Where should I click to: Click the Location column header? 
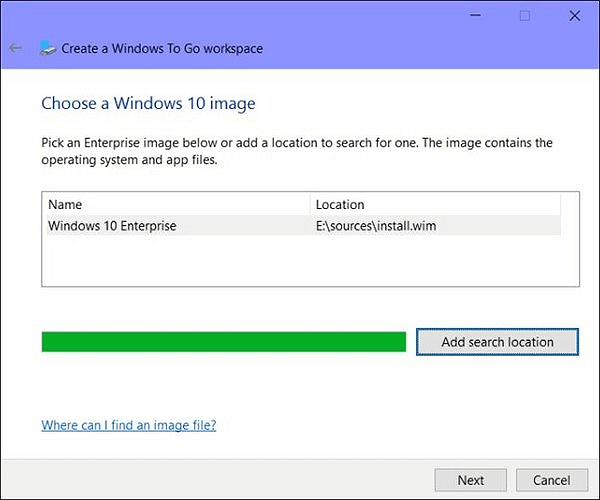pos(340,205)
